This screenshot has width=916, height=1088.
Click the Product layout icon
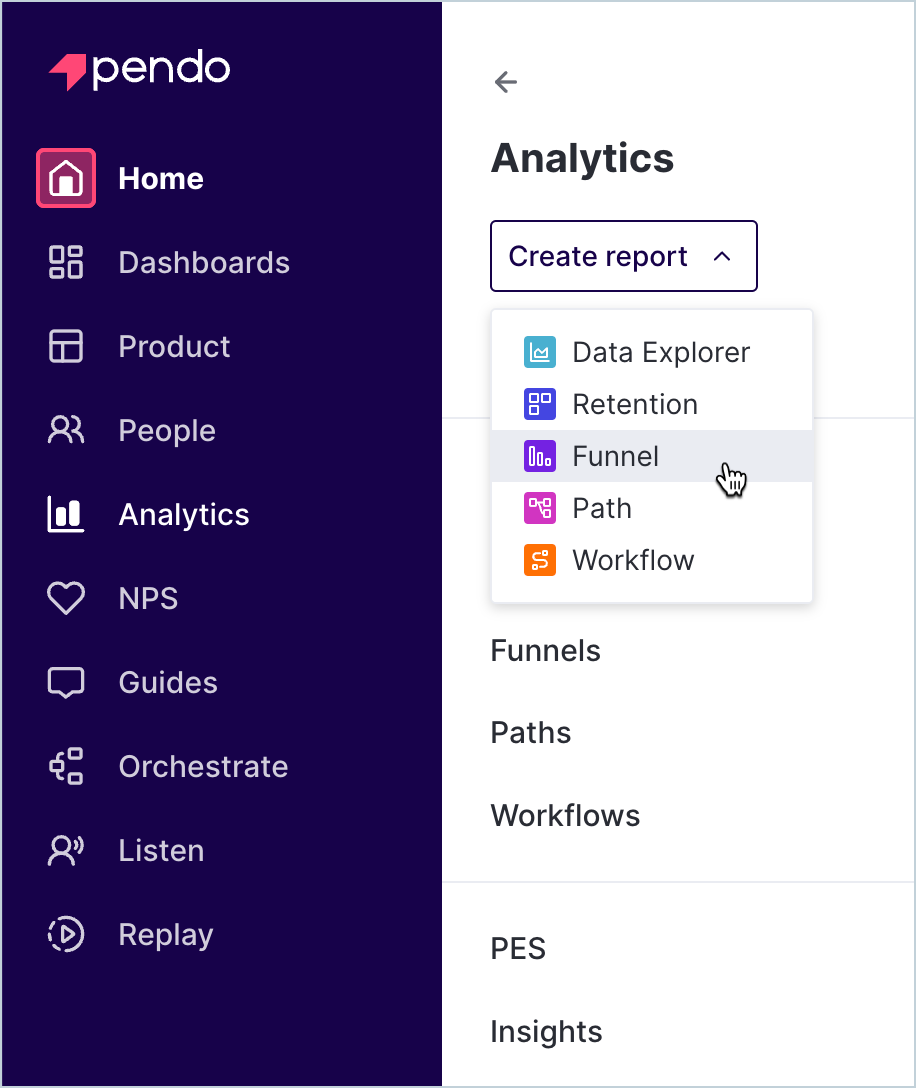point(66,346)
